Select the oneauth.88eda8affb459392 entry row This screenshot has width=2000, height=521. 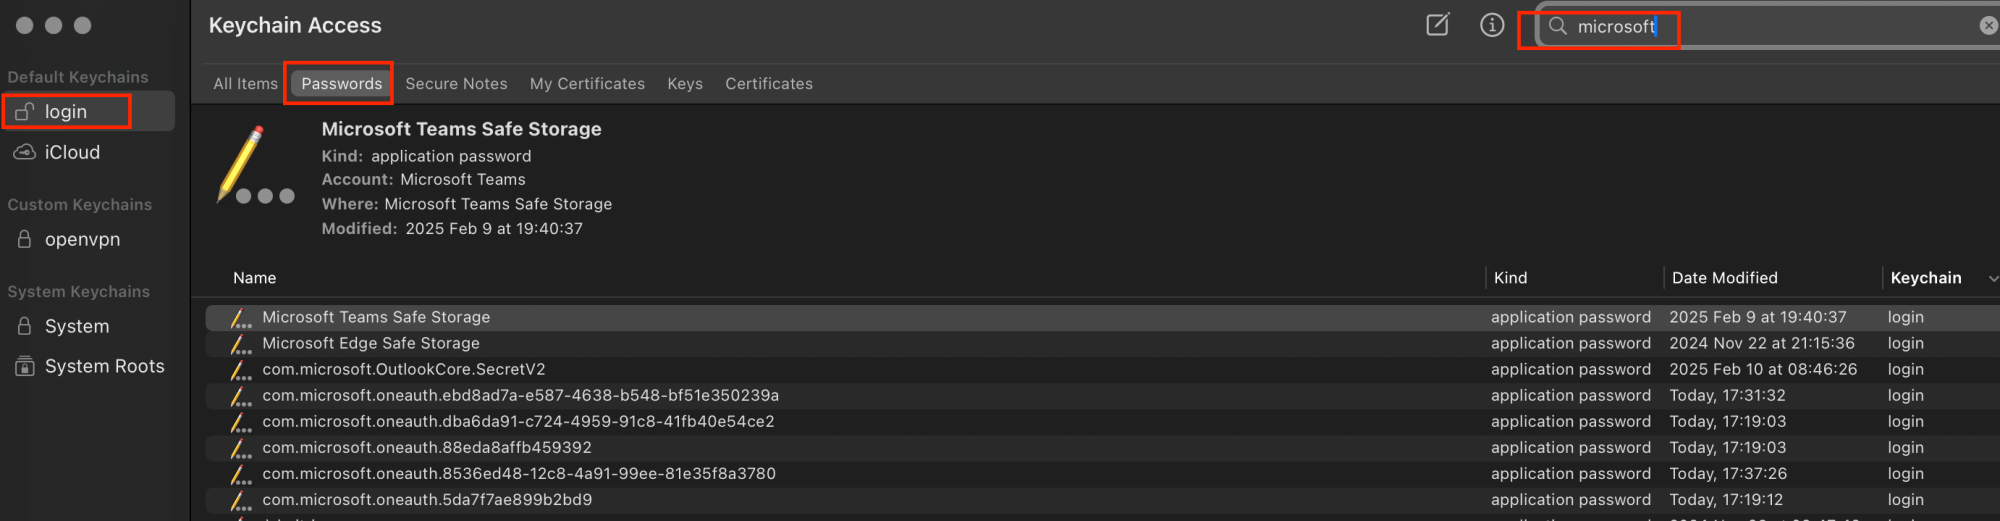click(1102, 447)
